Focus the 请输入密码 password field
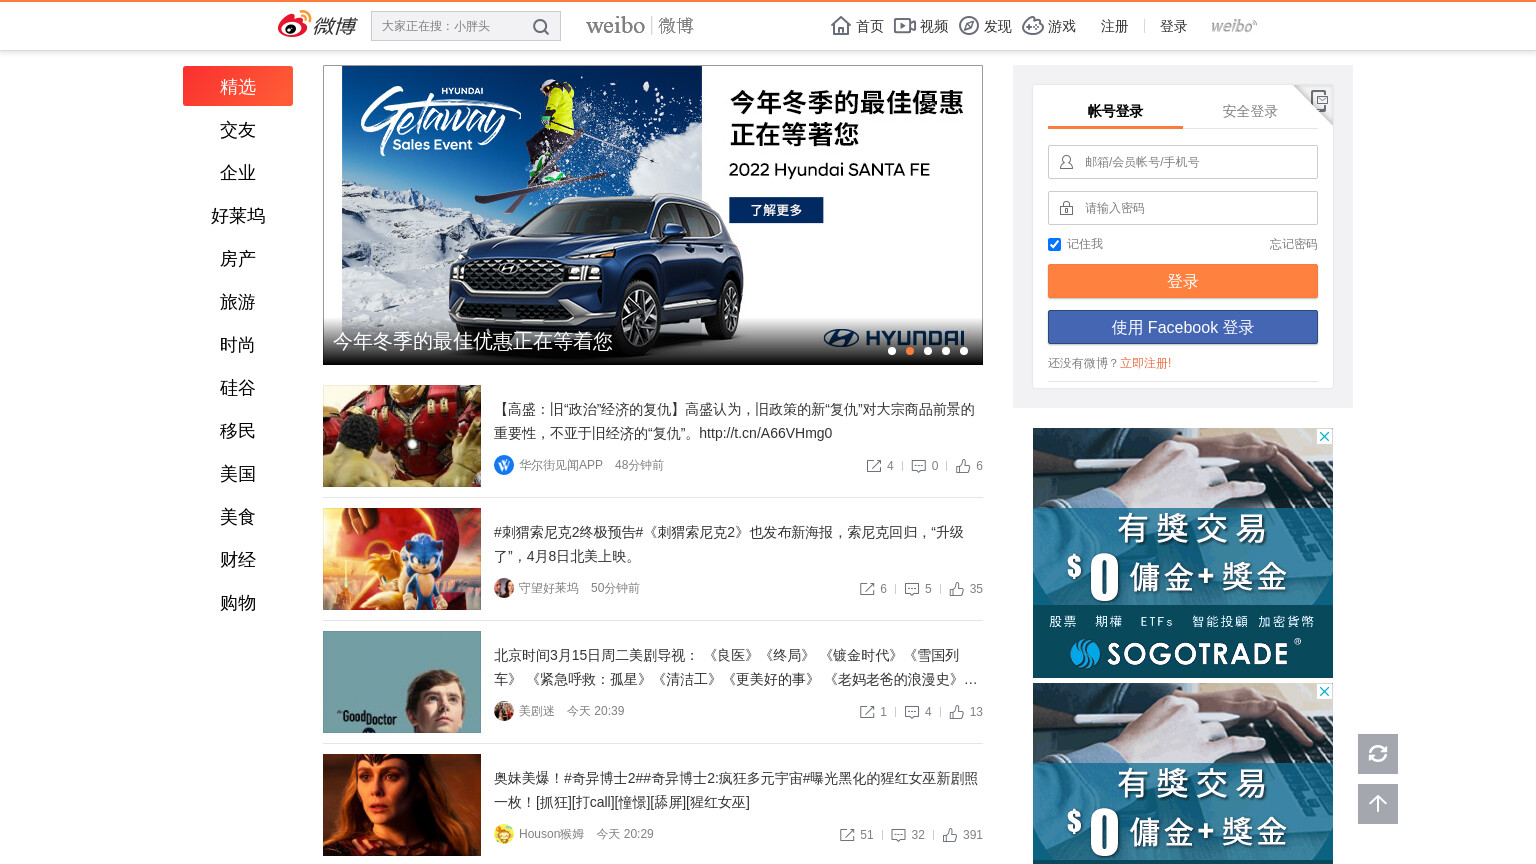The image size is (1536, 864). click(1183, 208)
